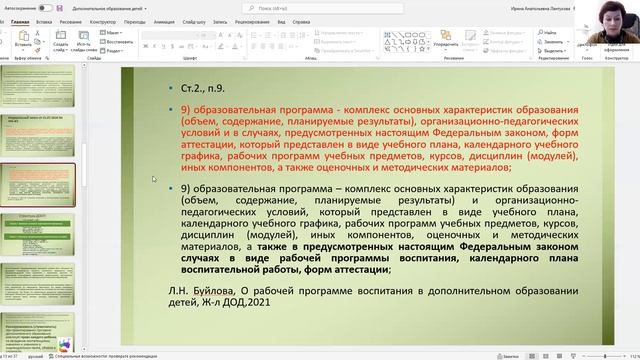Screen dimensions: 640x360
Task: Switch to Normal view icon
Action: (532, 356)
